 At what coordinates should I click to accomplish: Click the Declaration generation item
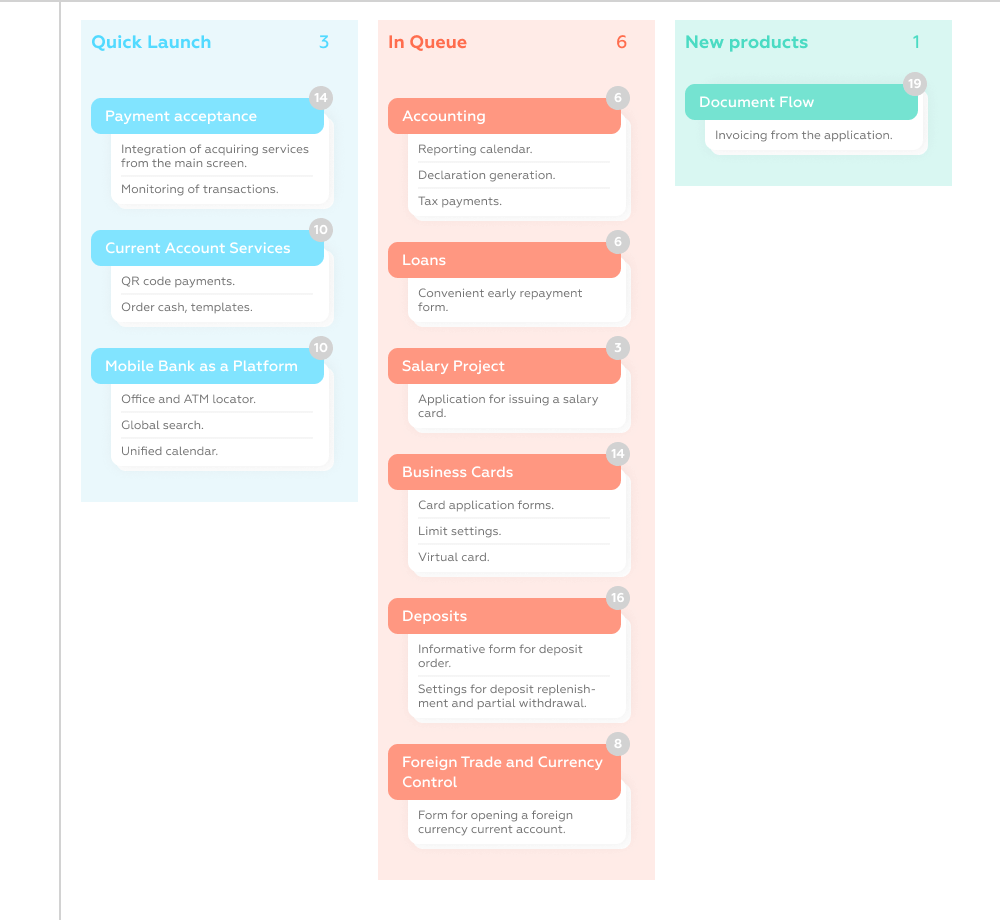pos(486,175)
